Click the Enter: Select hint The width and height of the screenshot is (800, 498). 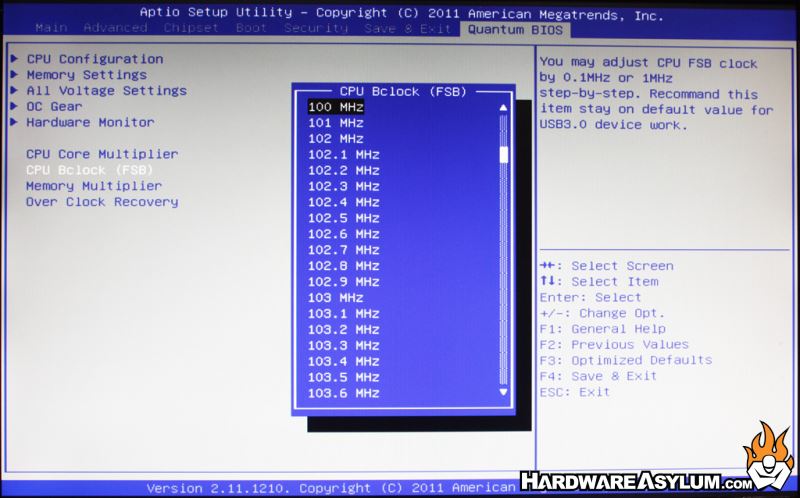pyautogui.click(x=590, y=297)
